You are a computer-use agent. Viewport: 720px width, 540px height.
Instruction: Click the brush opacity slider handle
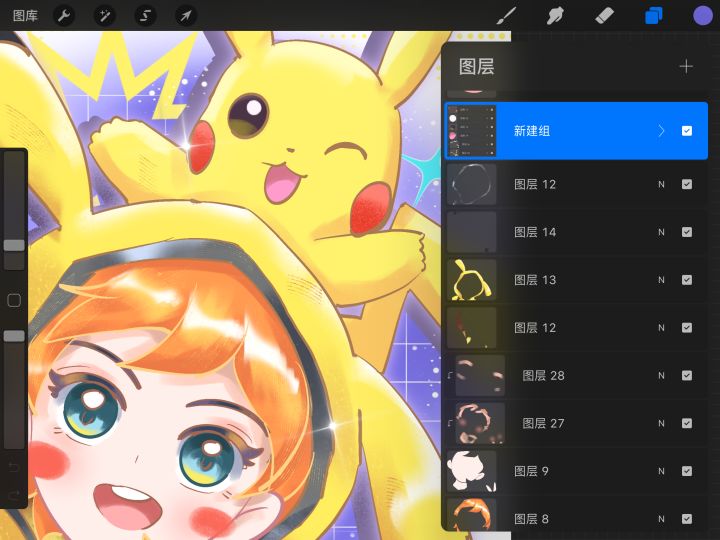14,336
